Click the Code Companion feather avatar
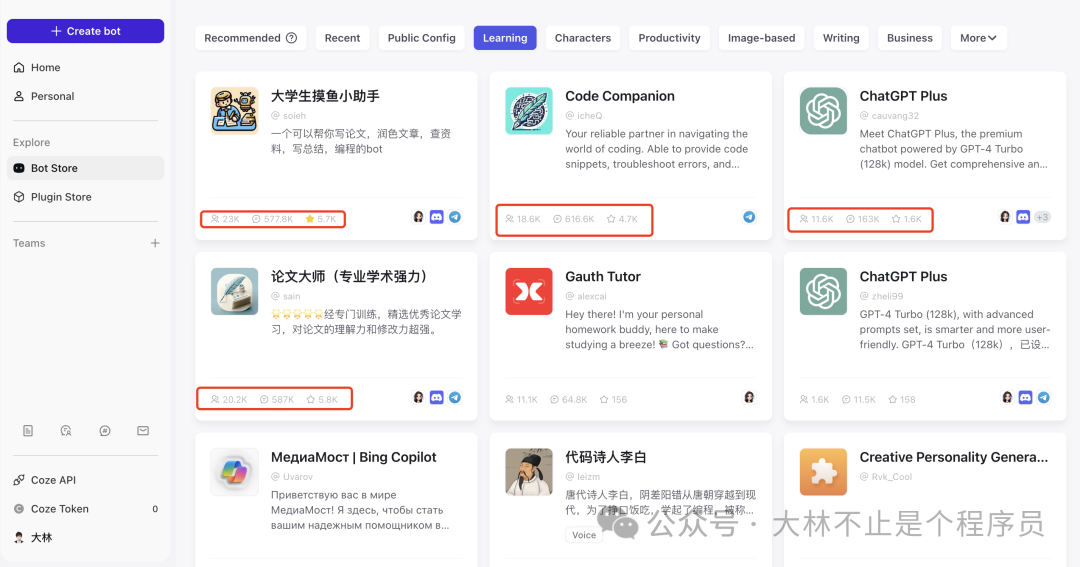Image resolution: width=1080 pixels, height=567 pixels. [x=529, y=110]
